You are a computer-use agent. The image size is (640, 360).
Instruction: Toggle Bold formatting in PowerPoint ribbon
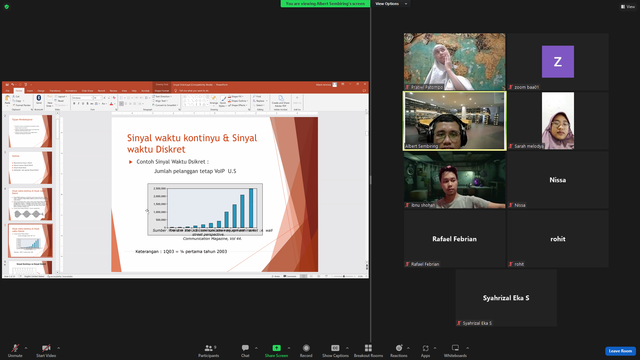point(74,104)
